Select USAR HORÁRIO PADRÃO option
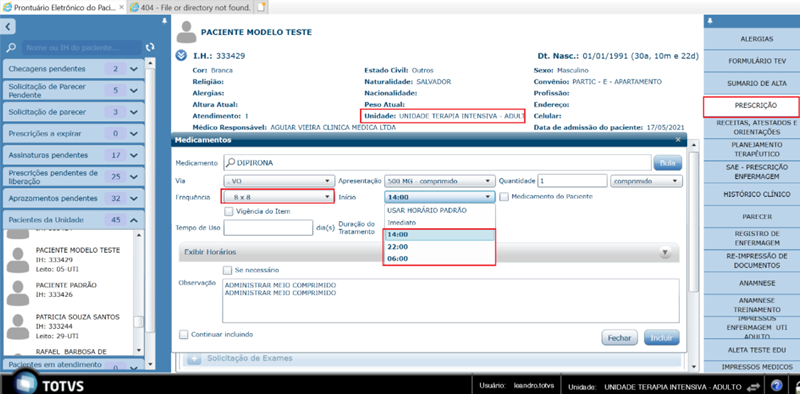 click(439, 210)
